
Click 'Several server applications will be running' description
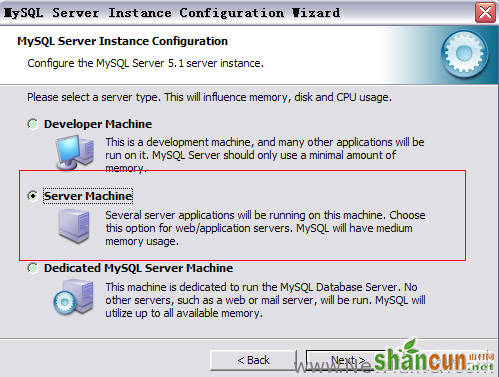pos(265,228)
